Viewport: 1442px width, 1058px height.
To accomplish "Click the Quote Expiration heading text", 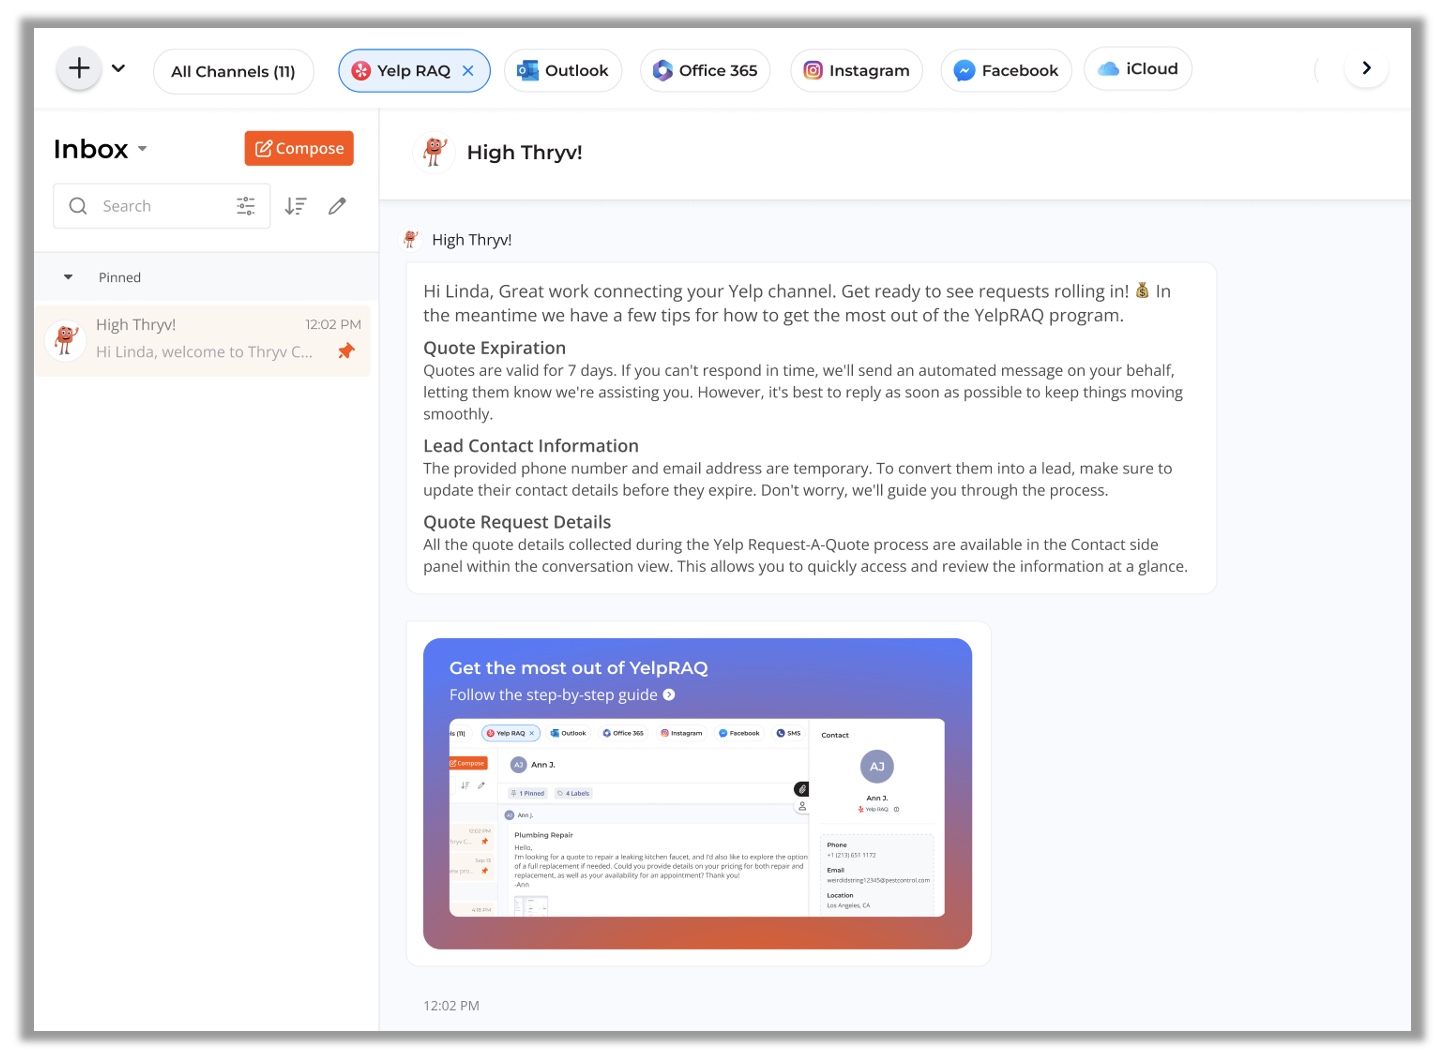I will (494, 348).
